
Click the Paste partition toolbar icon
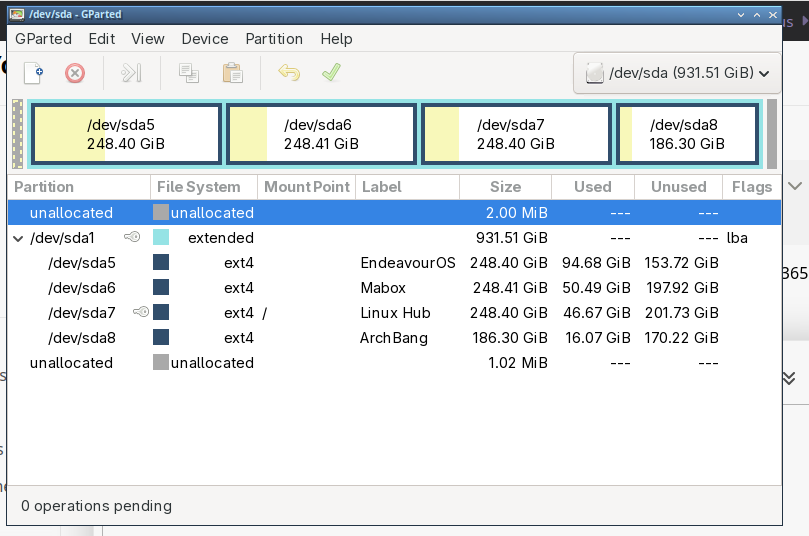(232, 73)
